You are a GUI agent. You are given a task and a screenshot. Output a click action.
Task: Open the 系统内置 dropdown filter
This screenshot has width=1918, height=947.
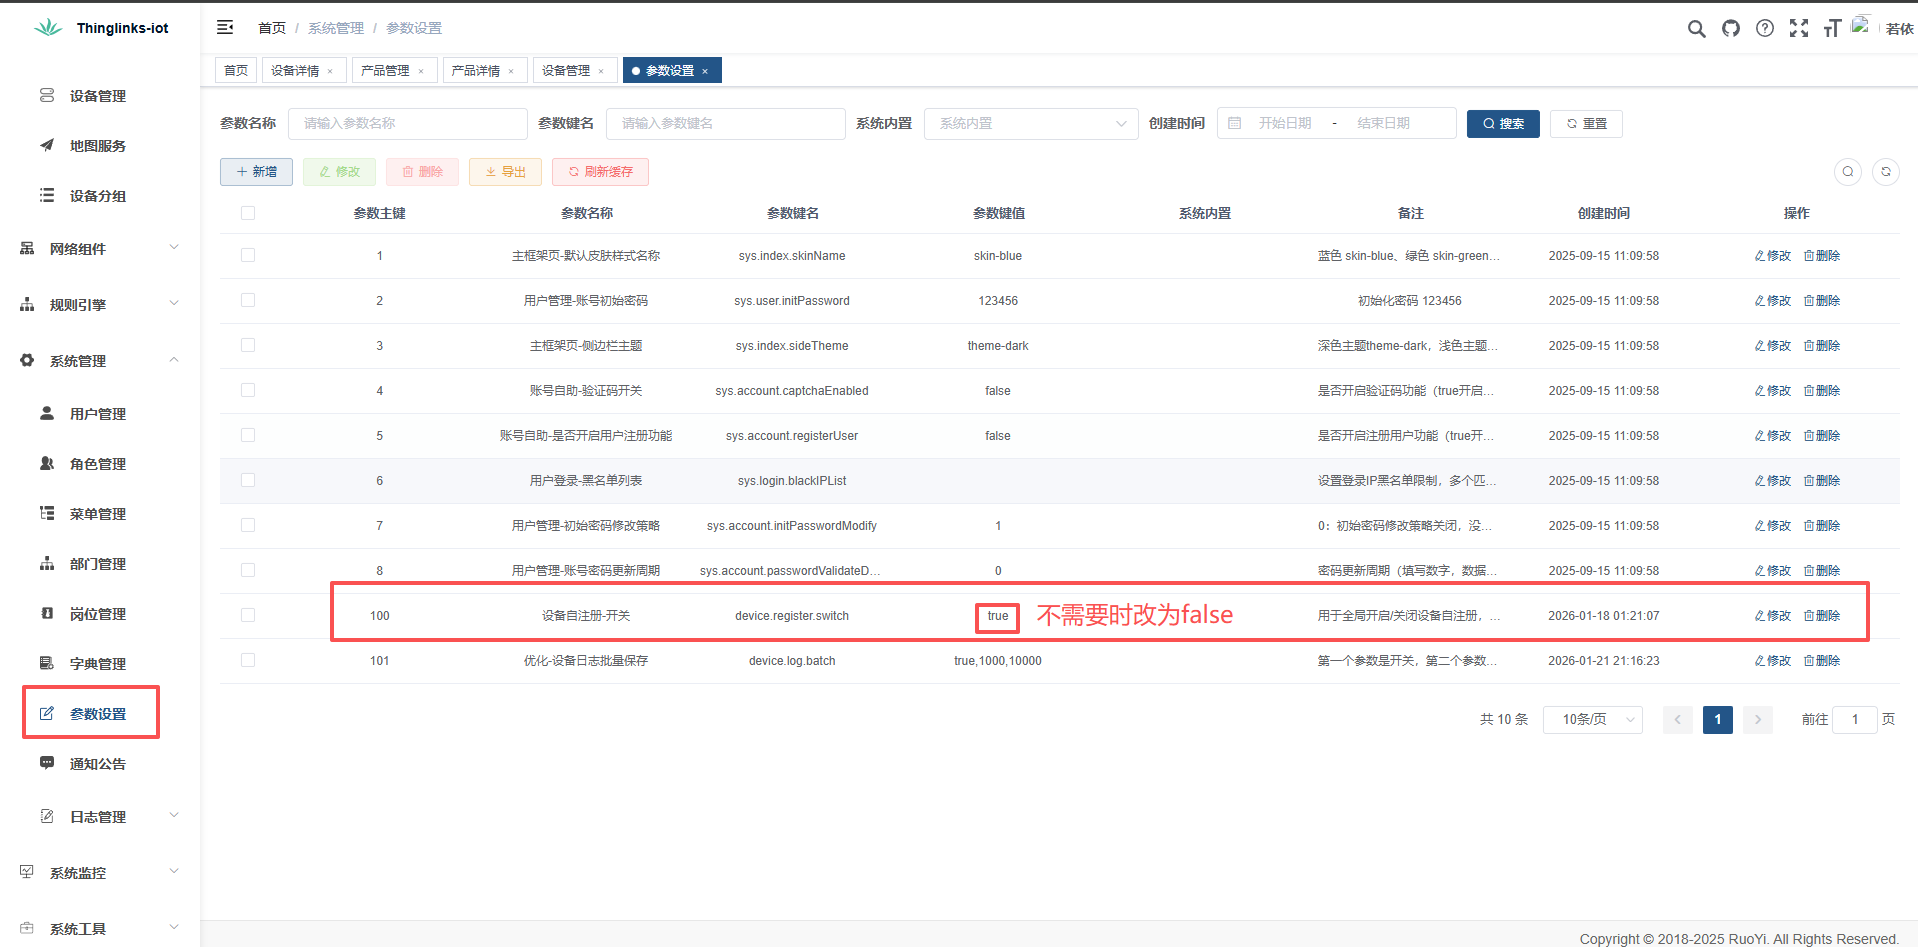[x=1030, y=124]
